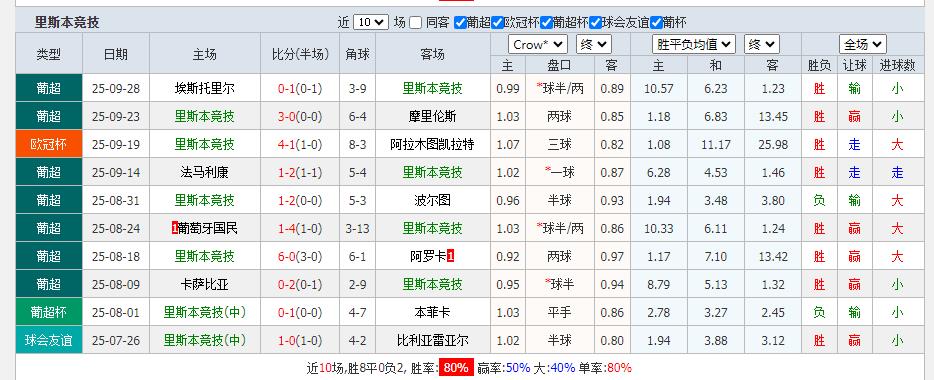Uncheck the 葡超杯 filter checkbox
This screenshot has height=380, width=934.
click(546, 23)
